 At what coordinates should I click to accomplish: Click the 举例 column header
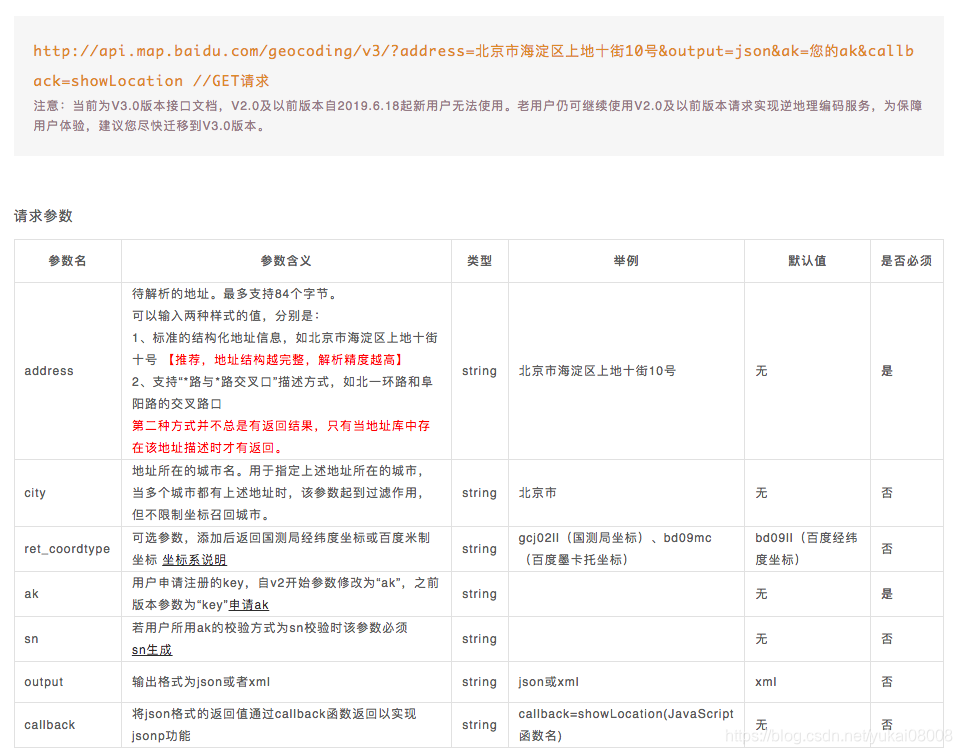[626, 261]
